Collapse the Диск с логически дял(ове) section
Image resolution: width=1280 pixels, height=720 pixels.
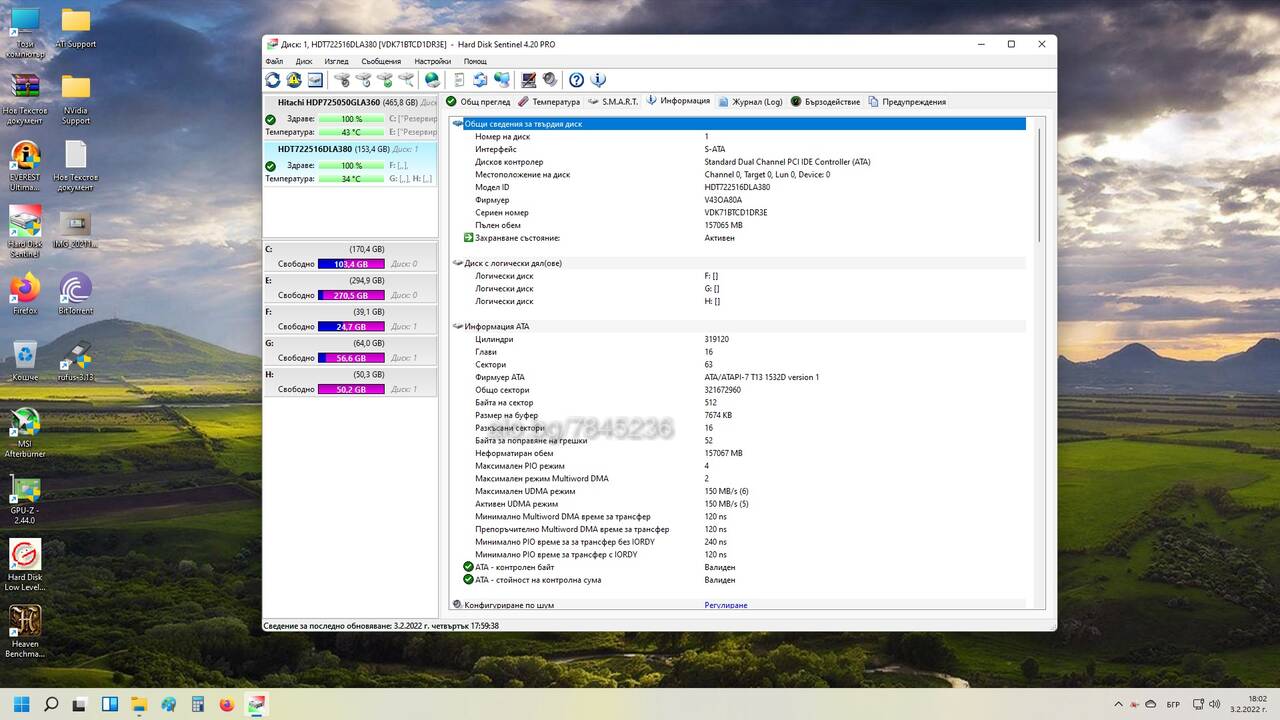[458, 263]
